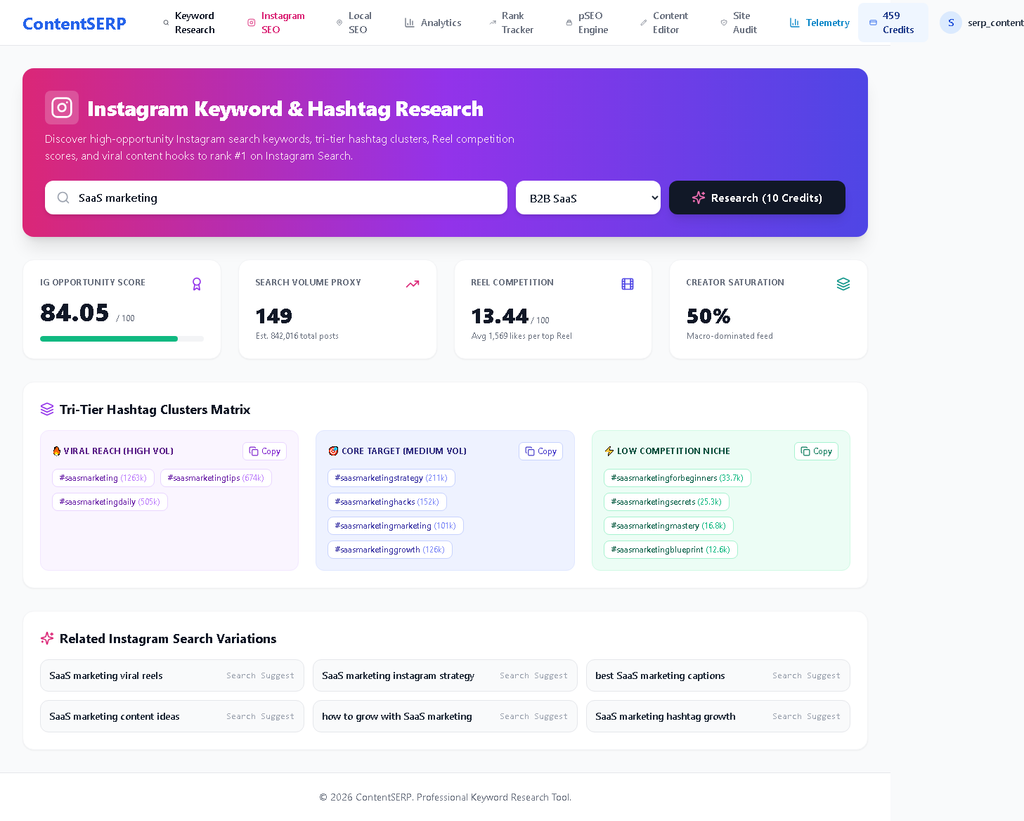Click the 13.44 reel competition value
Image resolution: width=1024 pixels, height=821 pixels.
coord(500,316)
